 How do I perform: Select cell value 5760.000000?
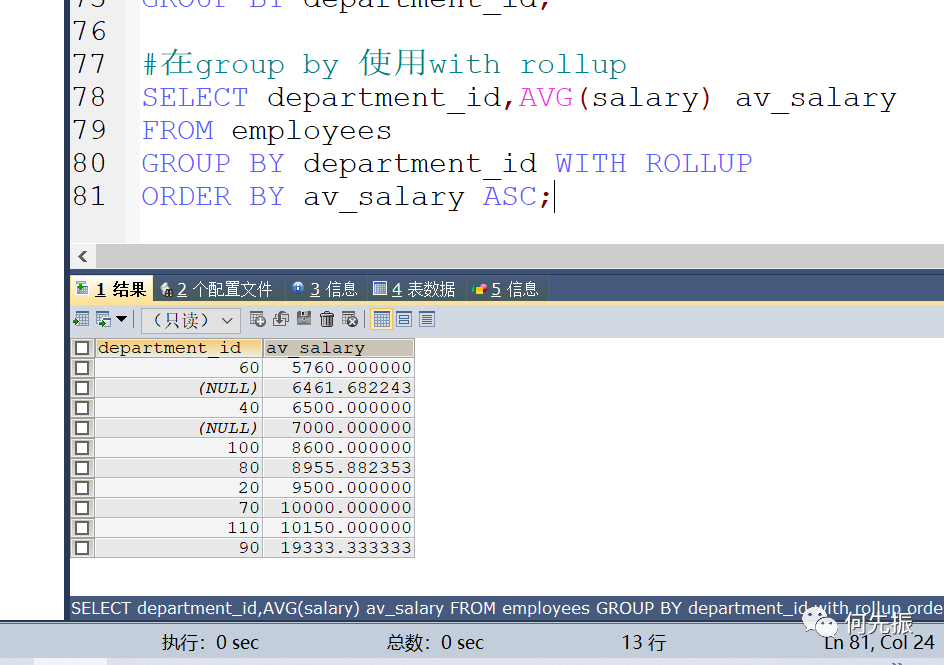(338, 368)
